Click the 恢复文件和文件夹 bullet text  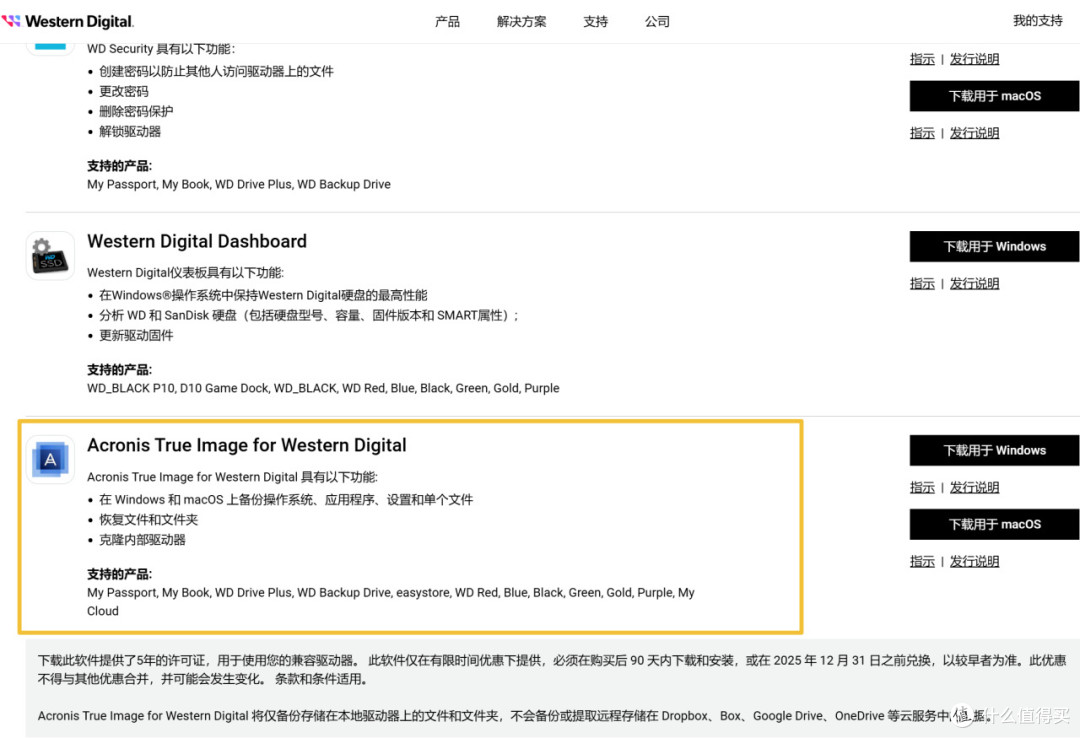149,520
